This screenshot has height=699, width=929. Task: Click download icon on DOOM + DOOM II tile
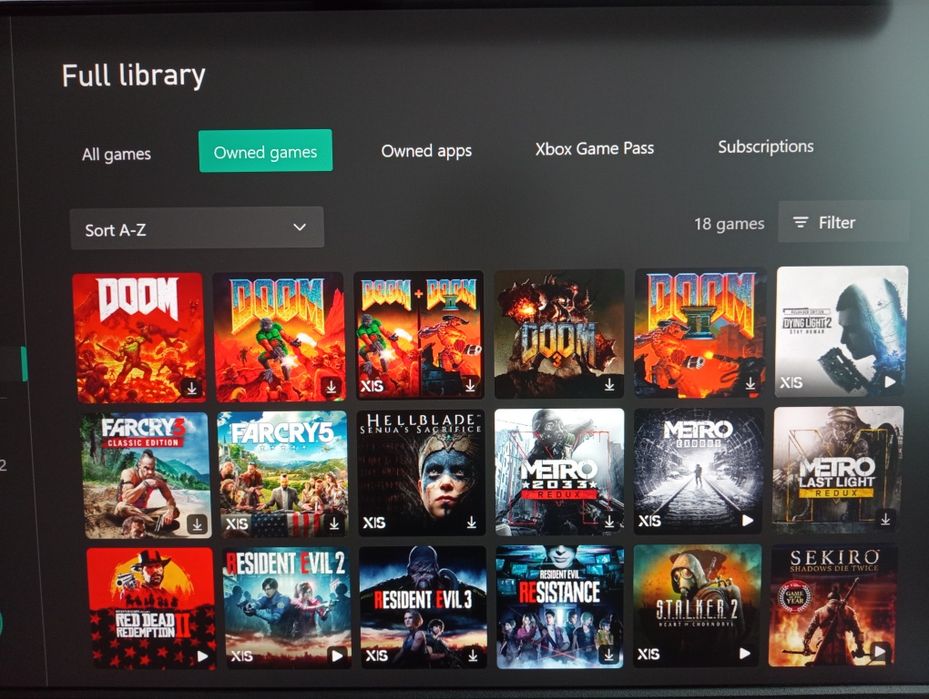point(470,385)
